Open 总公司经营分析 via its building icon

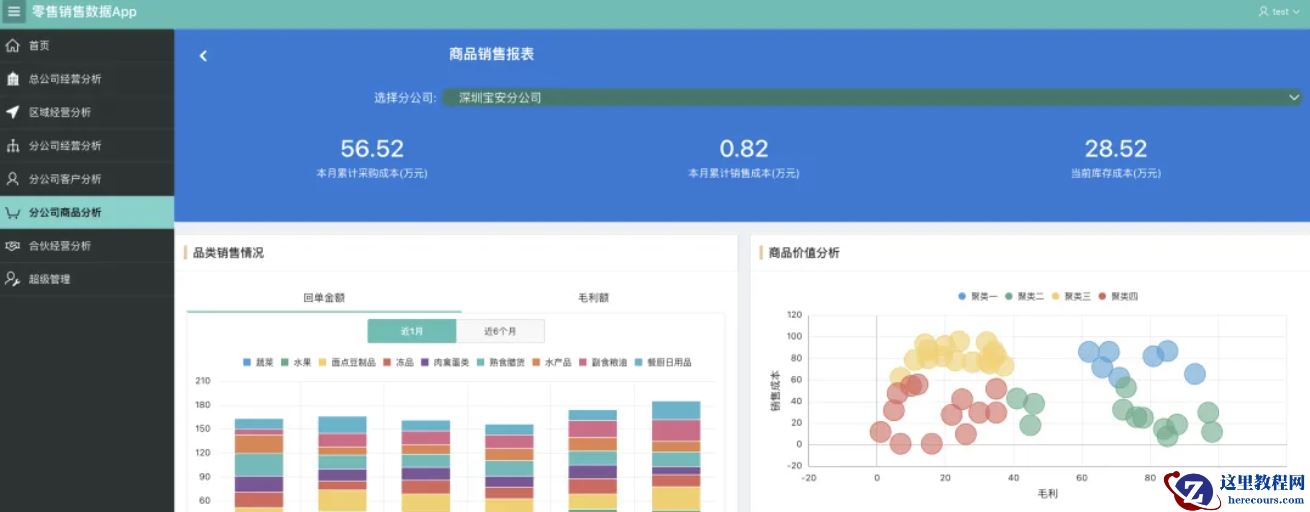click(x=13, y=79)
